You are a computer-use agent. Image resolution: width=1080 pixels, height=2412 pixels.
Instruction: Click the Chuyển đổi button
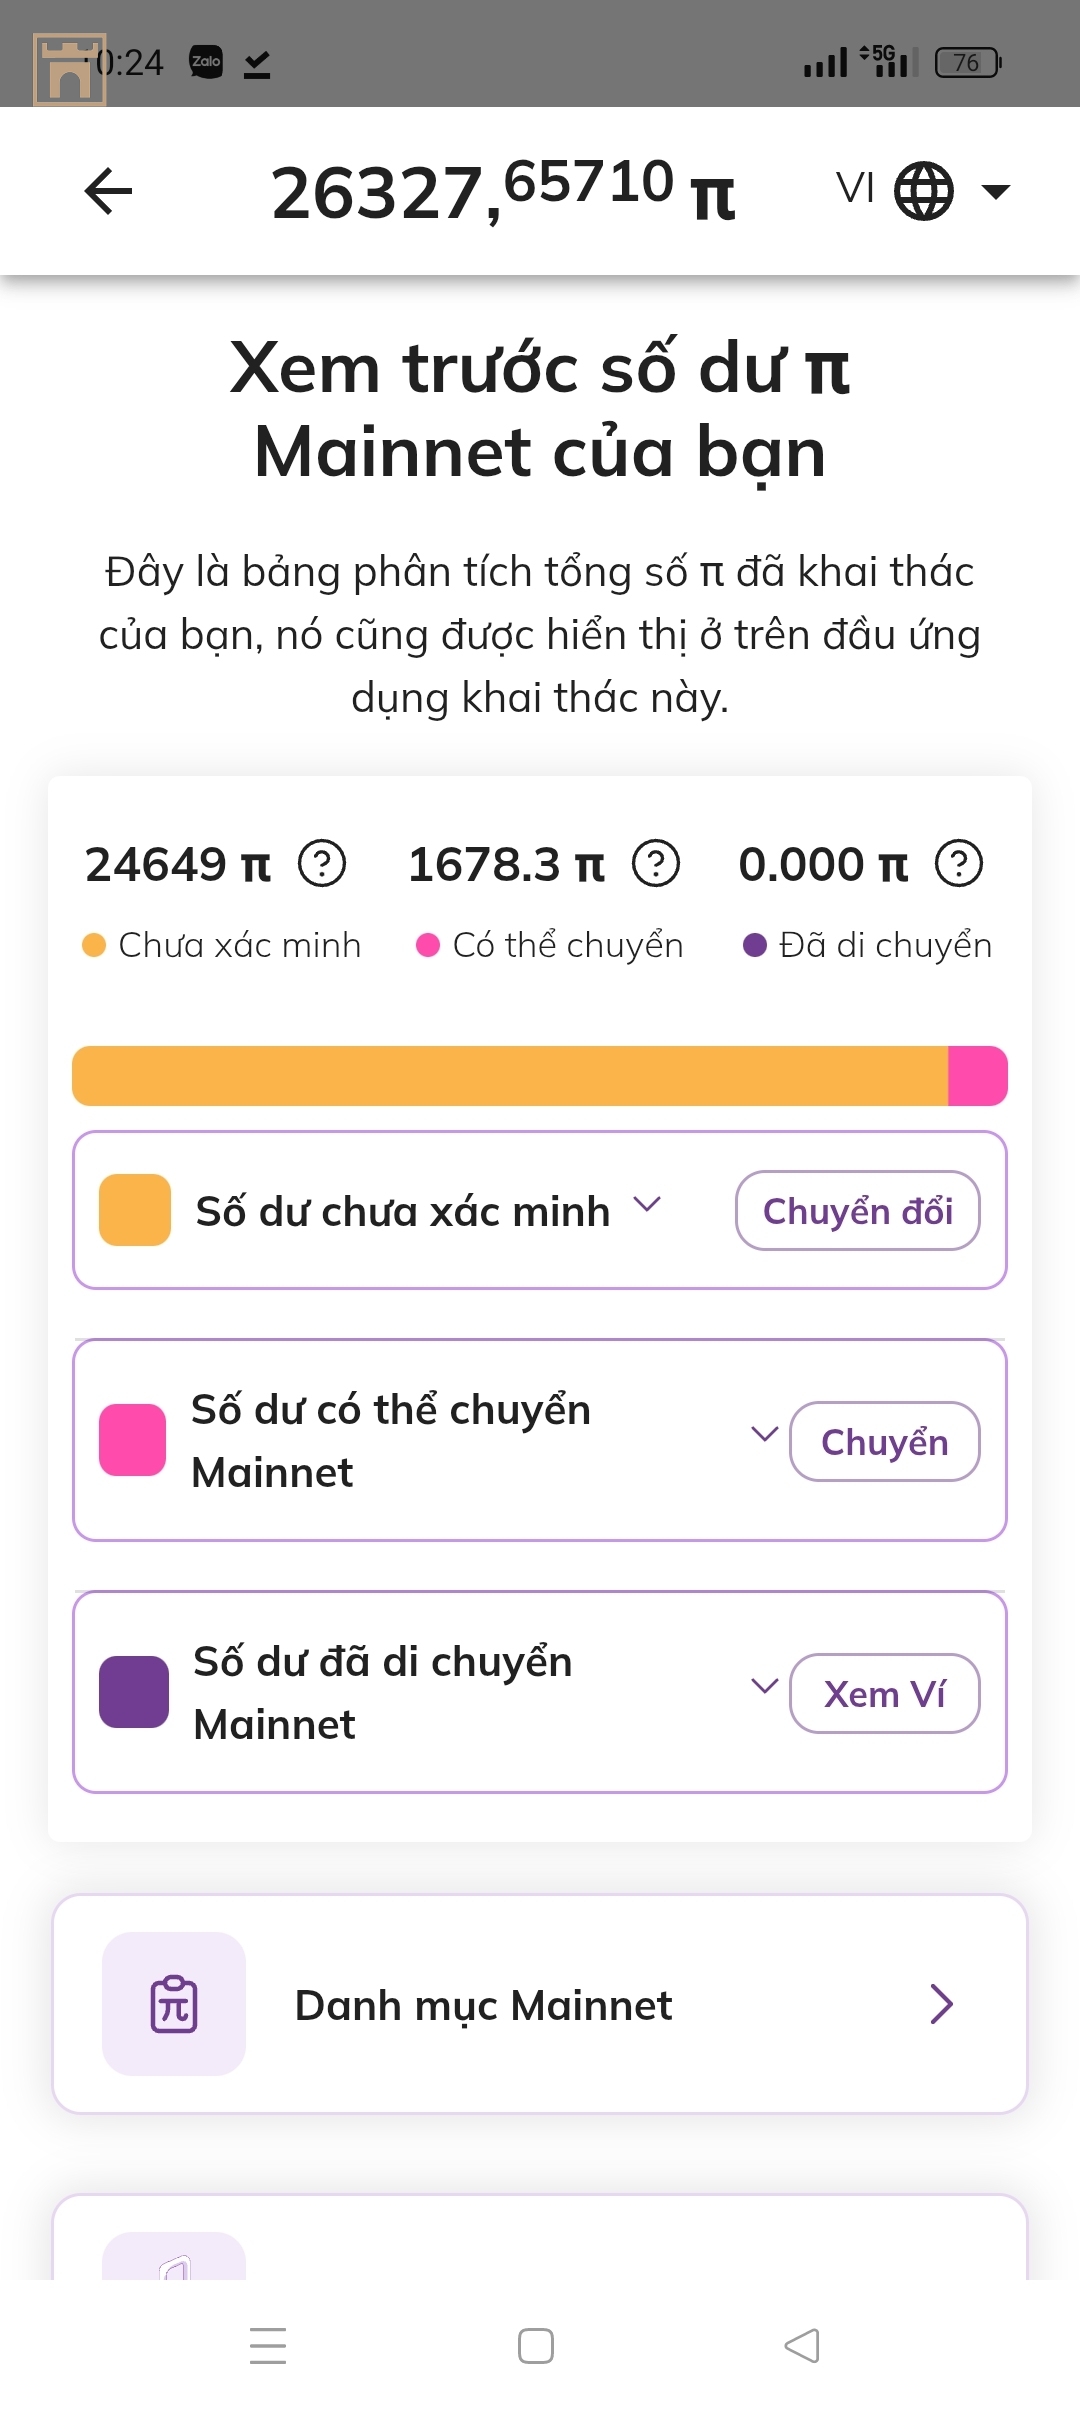tap(858, 1211)
